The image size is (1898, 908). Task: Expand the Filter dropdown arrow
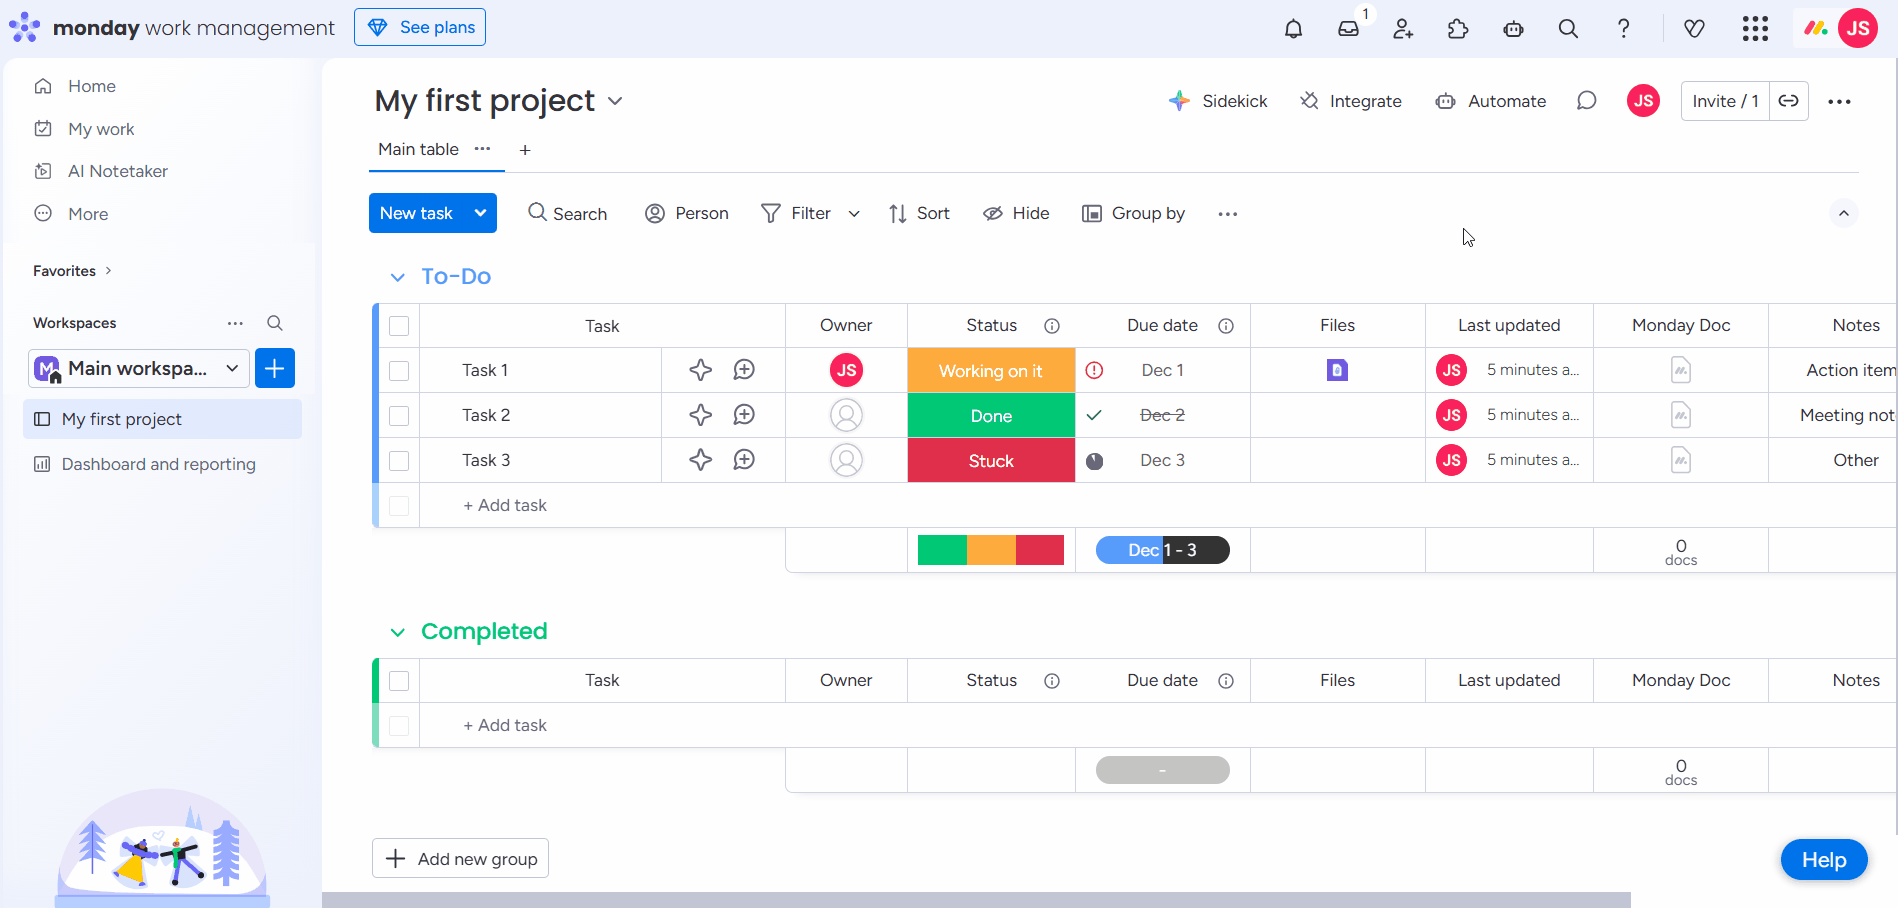(x=854, y=214)
